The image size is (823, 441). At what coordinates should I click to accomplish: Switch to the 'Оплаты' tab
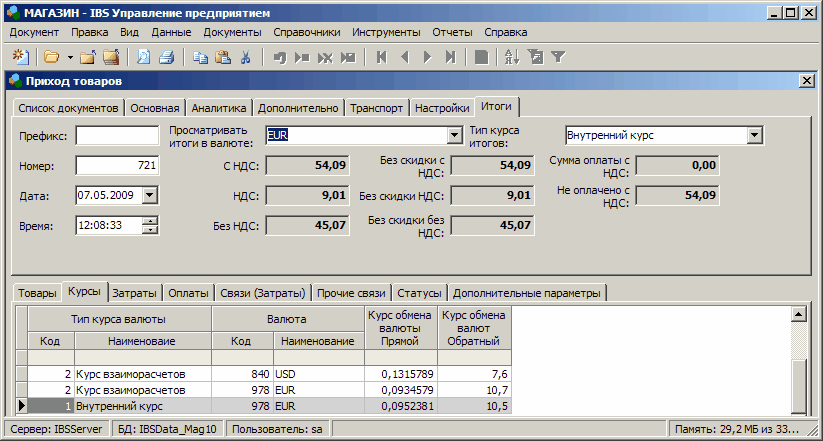[x=189, y=293]
